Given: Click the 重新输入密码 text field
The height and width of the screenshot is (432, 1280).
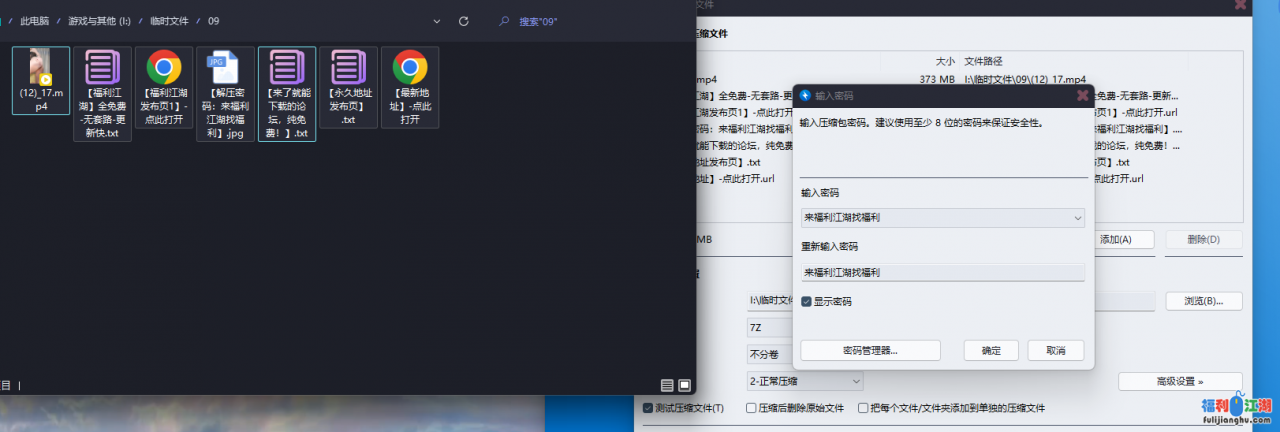Looking at the screenshot, I should [x=942, y=272].
